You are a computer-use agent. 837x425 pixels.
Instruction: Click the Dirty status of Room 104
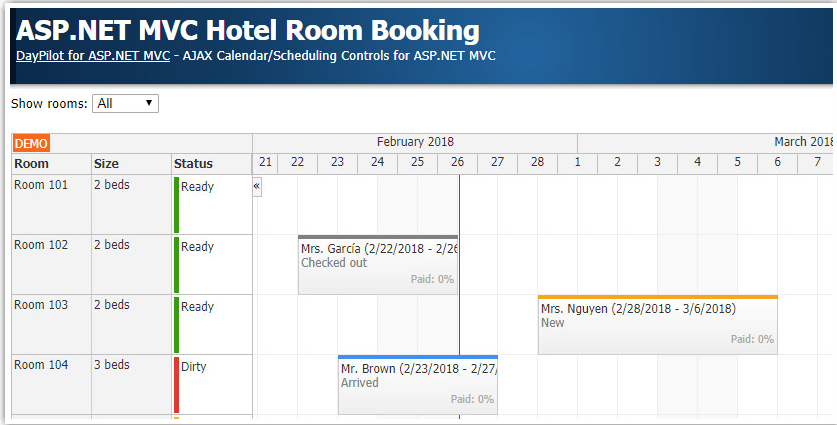196,367
